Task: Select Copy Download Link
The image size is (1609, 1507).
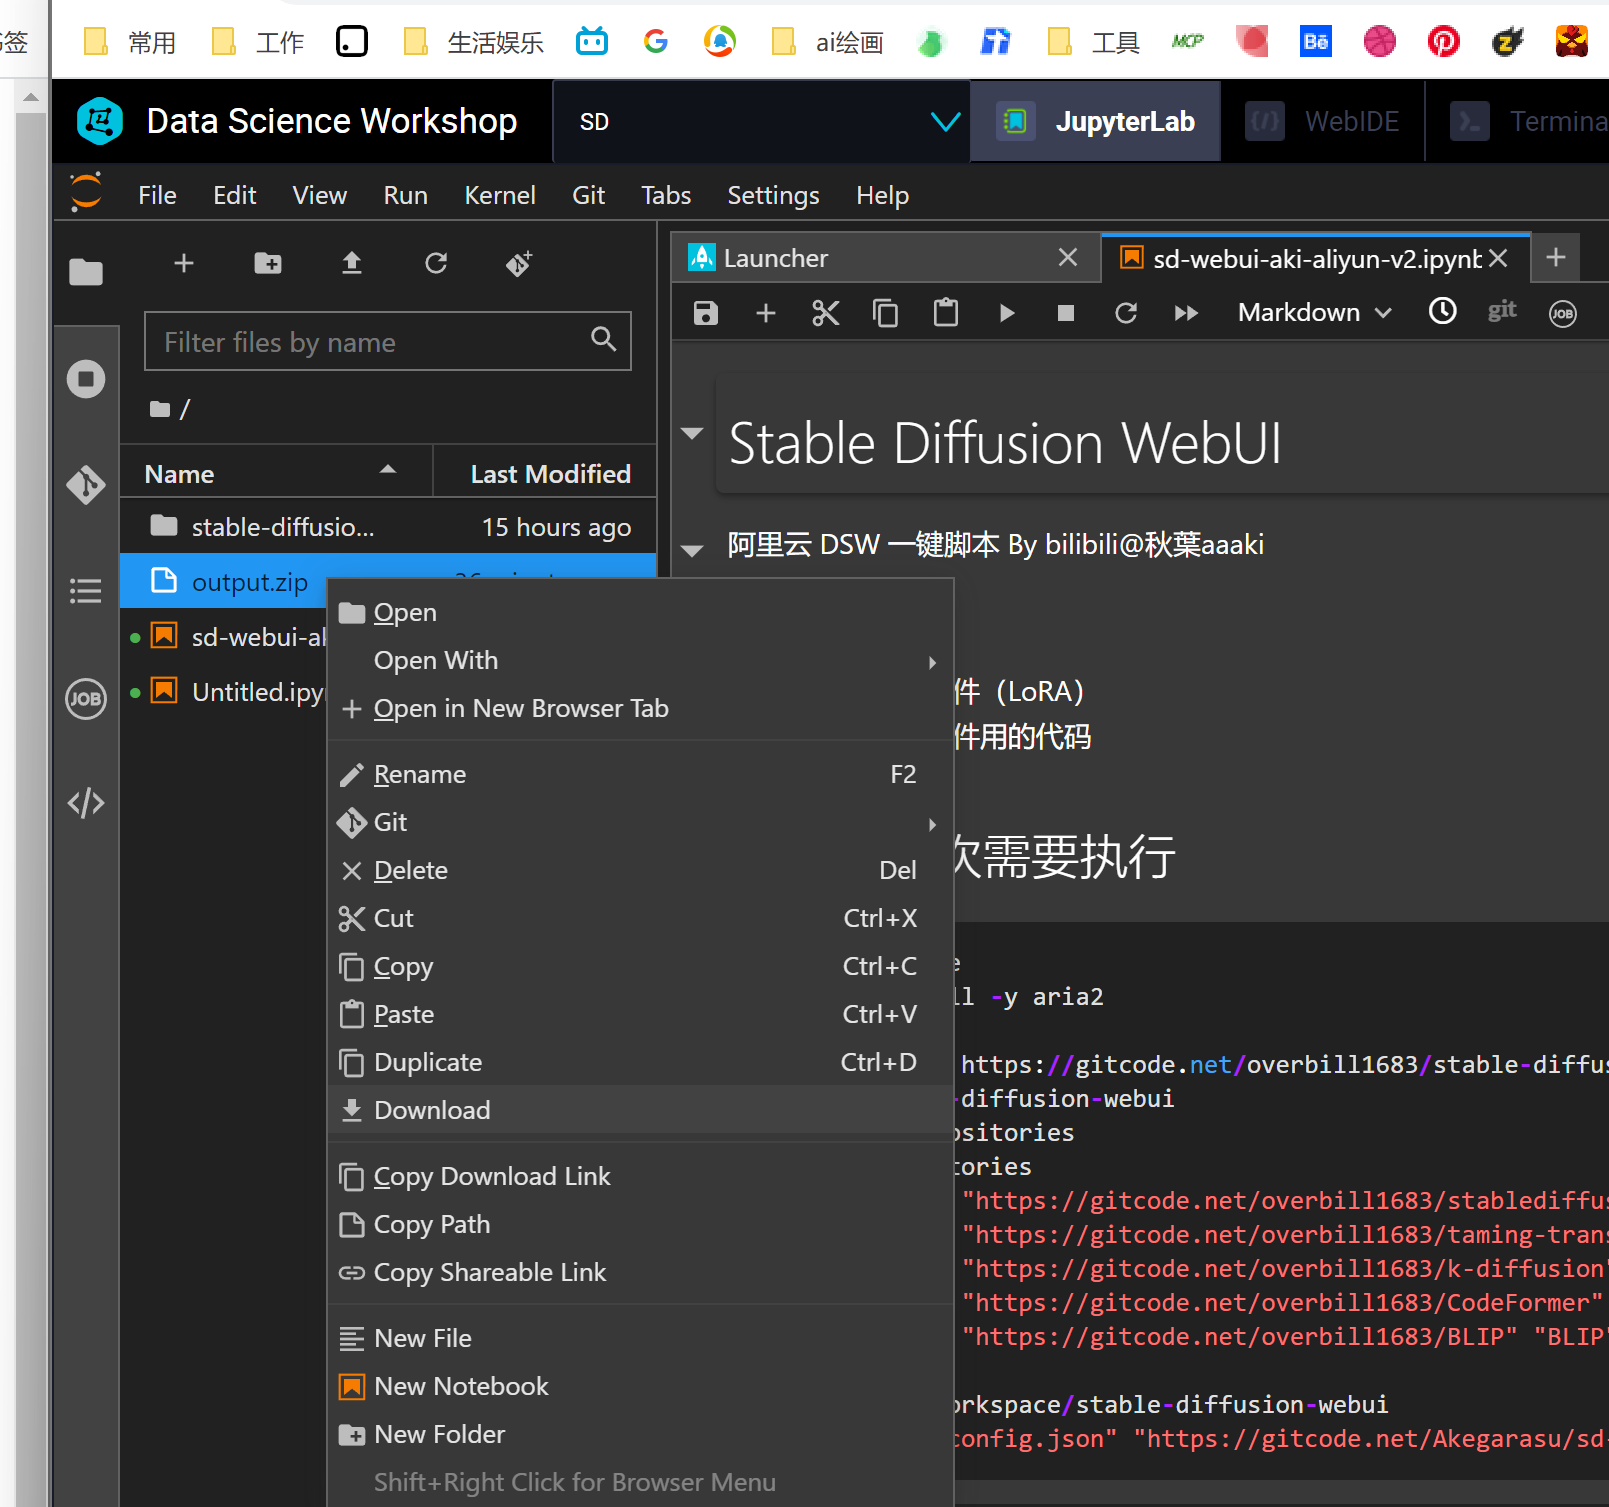Action: 640,1177
